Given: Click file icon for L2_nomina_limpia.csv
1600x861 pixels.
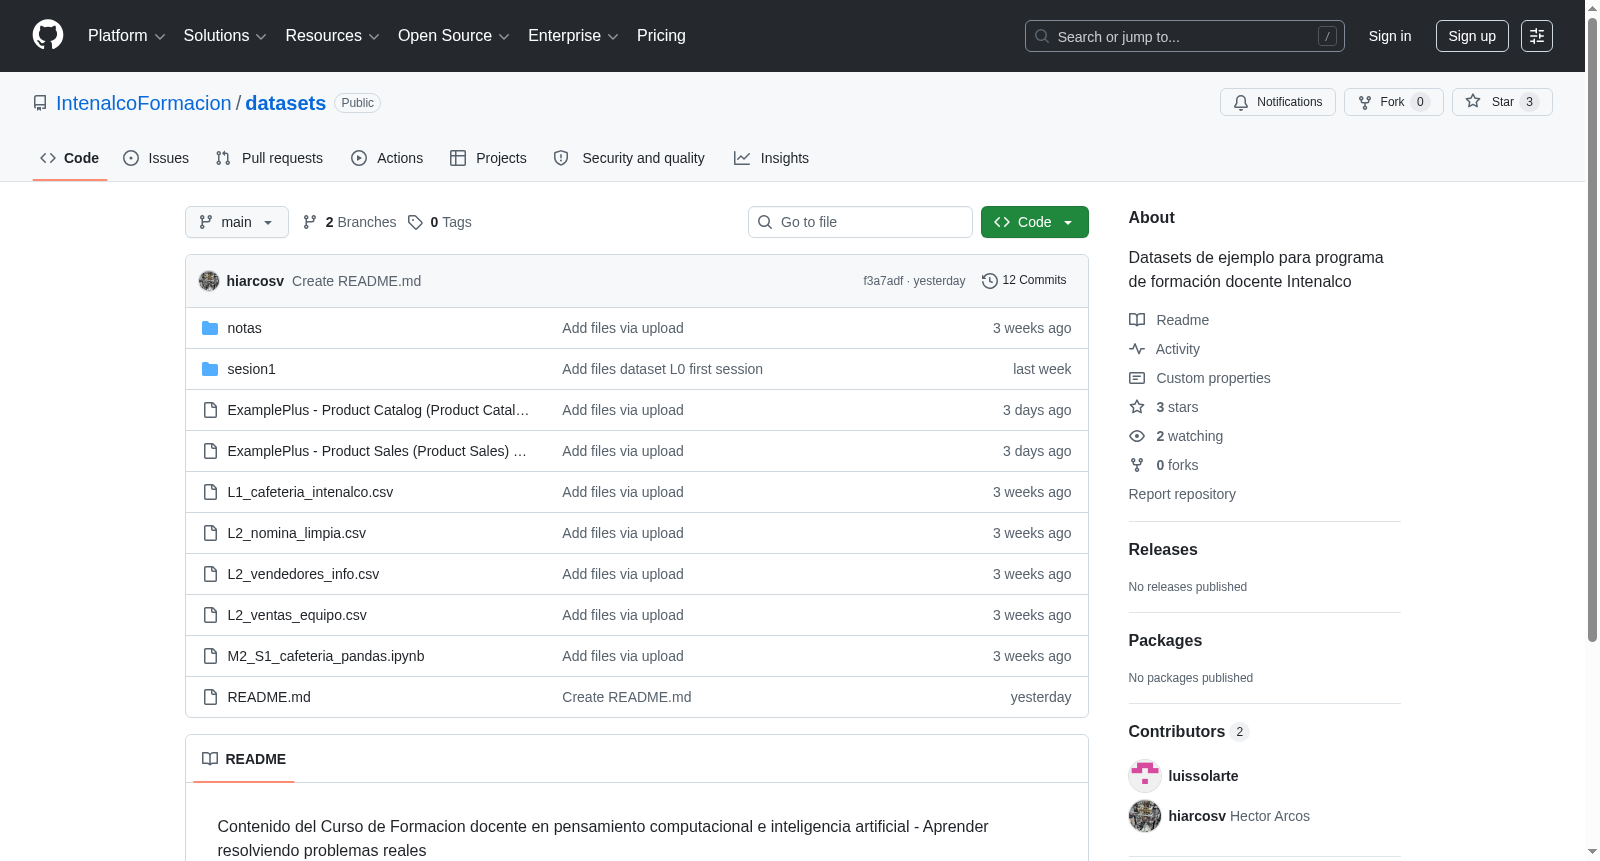Looking at the screenshot, I should pos(210,533).
